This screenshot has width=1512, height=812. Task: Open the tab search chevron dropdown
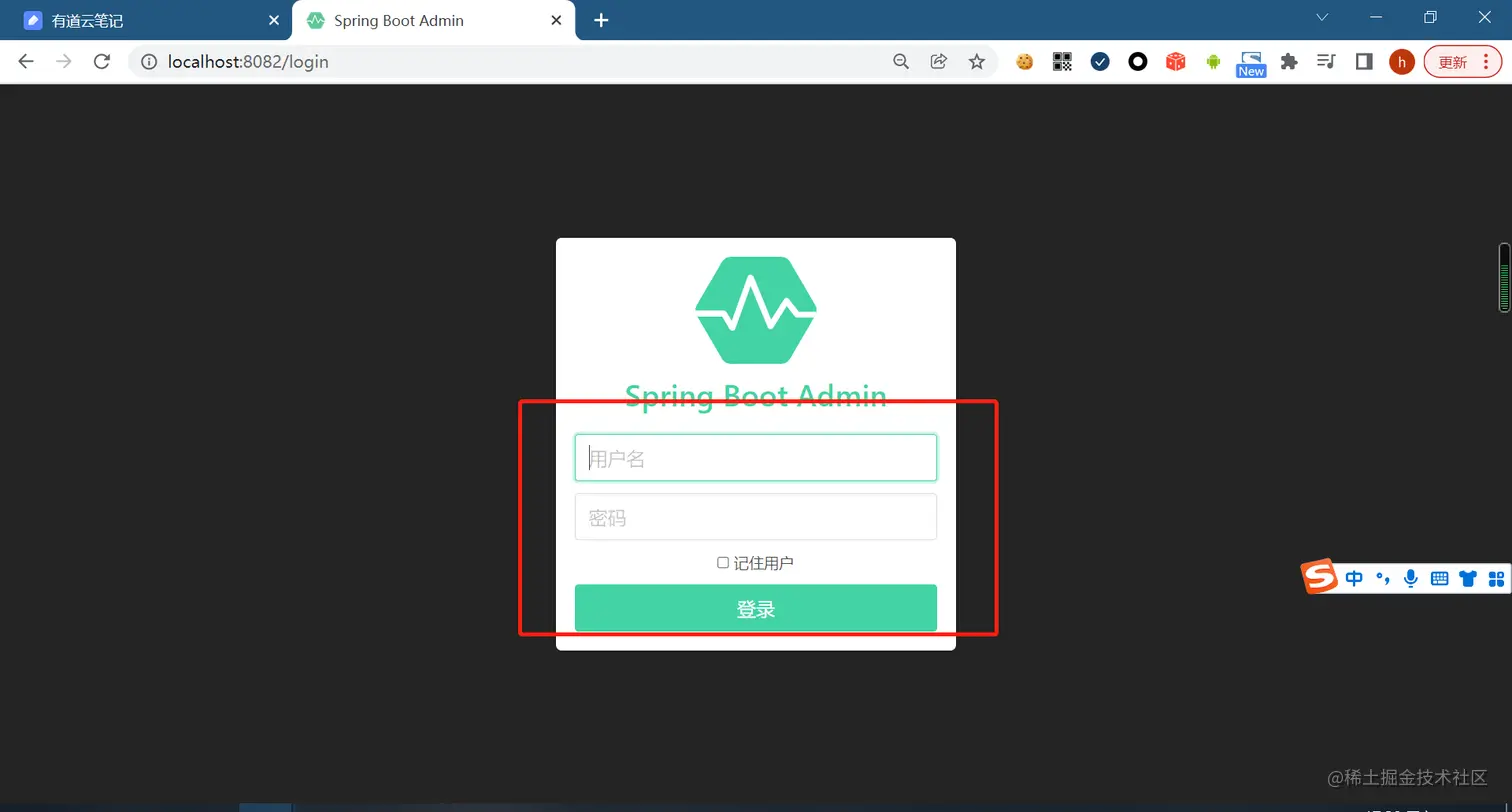(x=1322, y=18)
